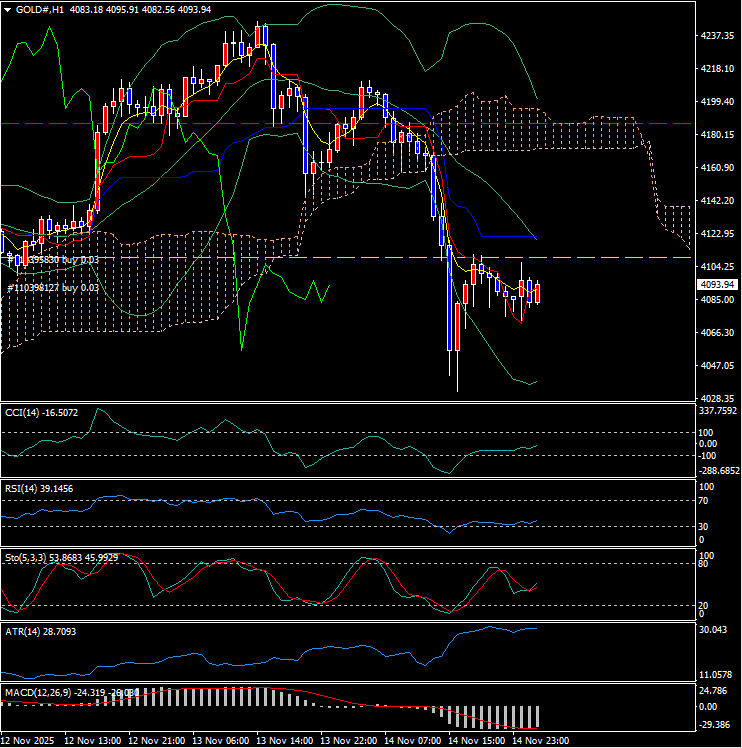This screenshot has height=748, width=742.
Task: Click the GOLD#,H1 chart title text
Action: tap(35, 9)
